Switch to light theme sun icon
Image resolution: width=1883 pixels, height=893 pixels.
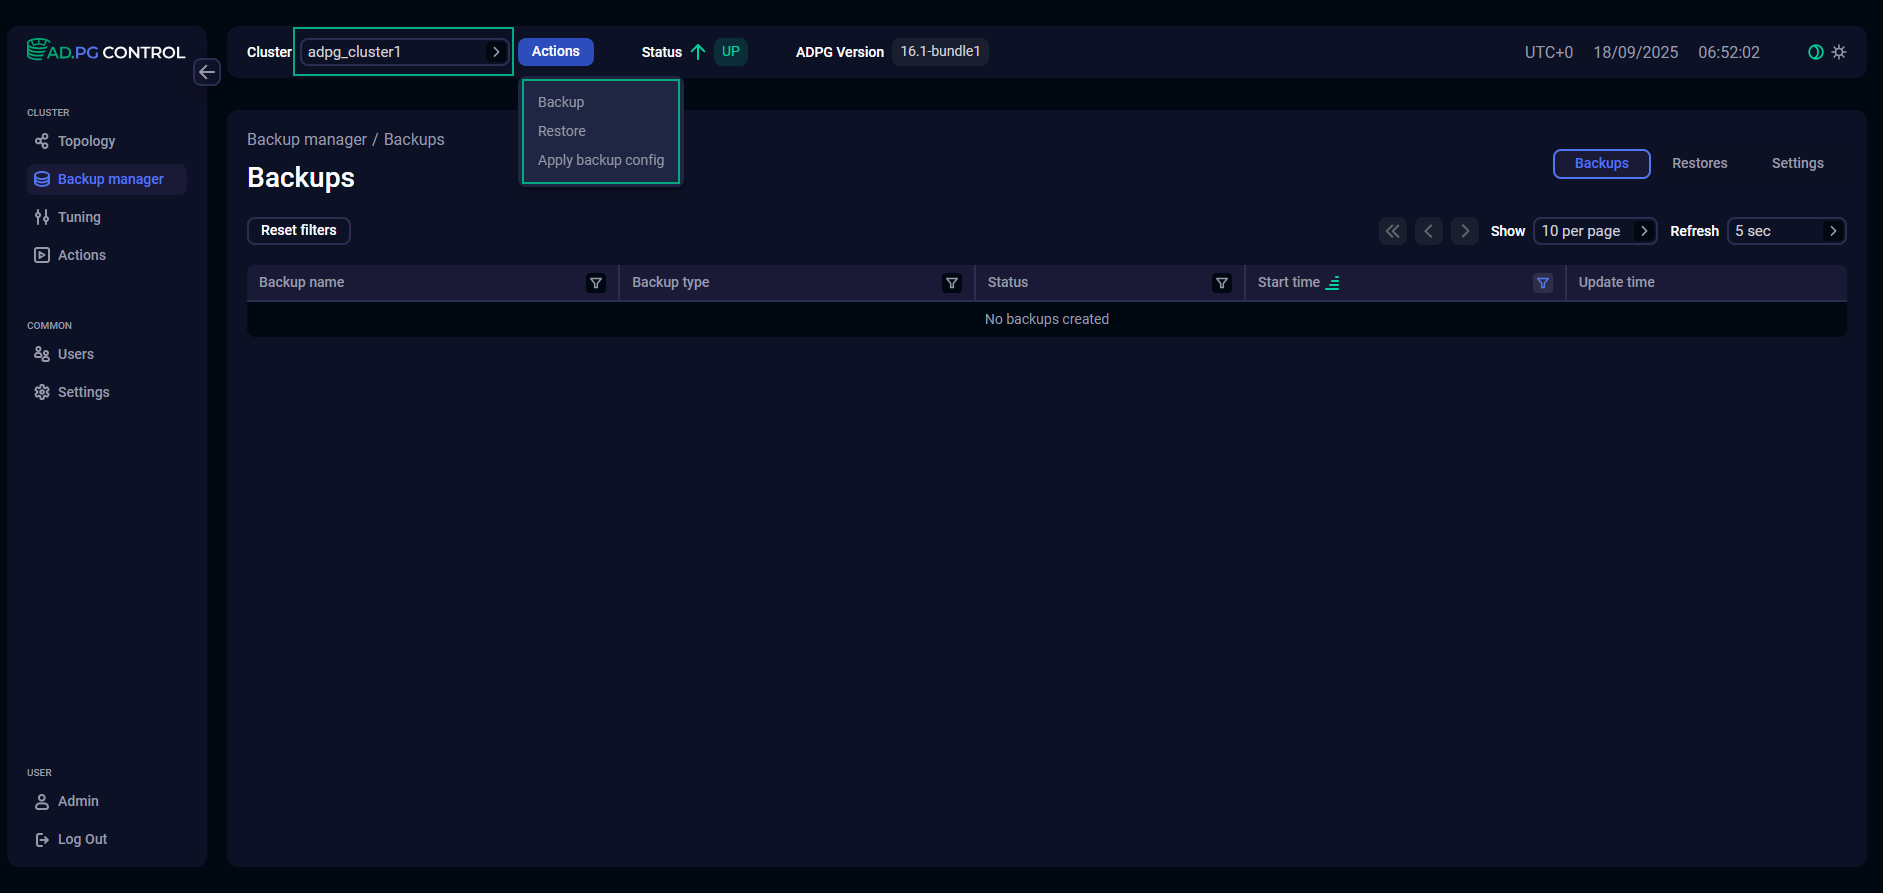[1839, 52]
